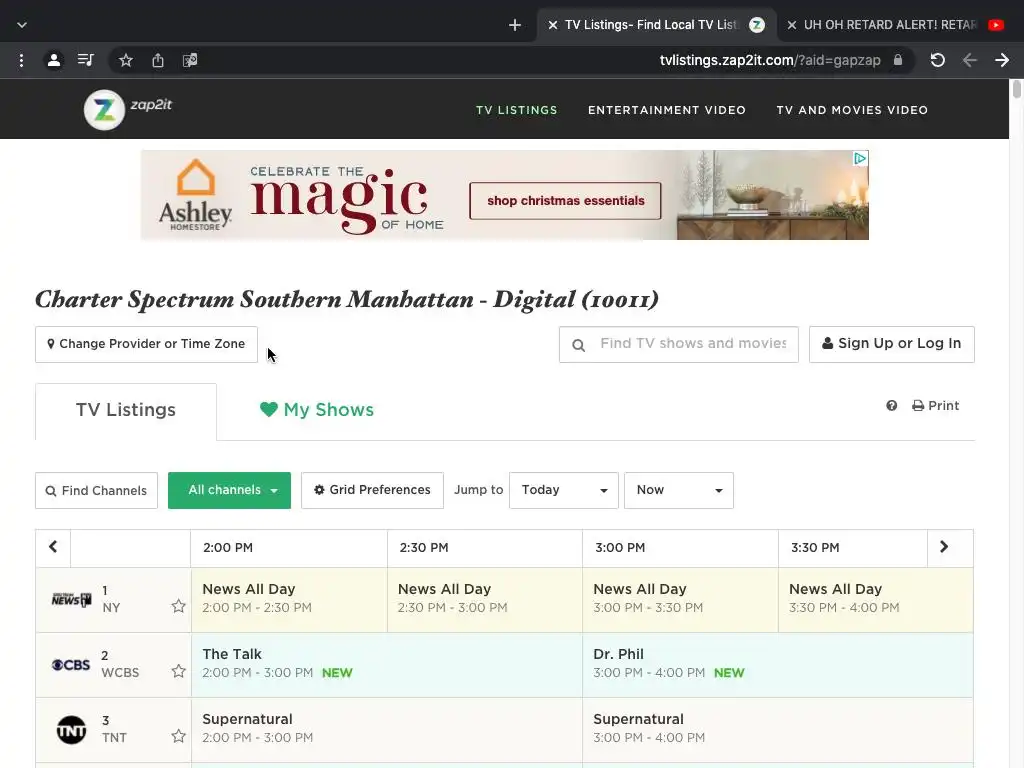Close the TV Listings tab
Screen dimensions: 1024x768
pos(552,25)
